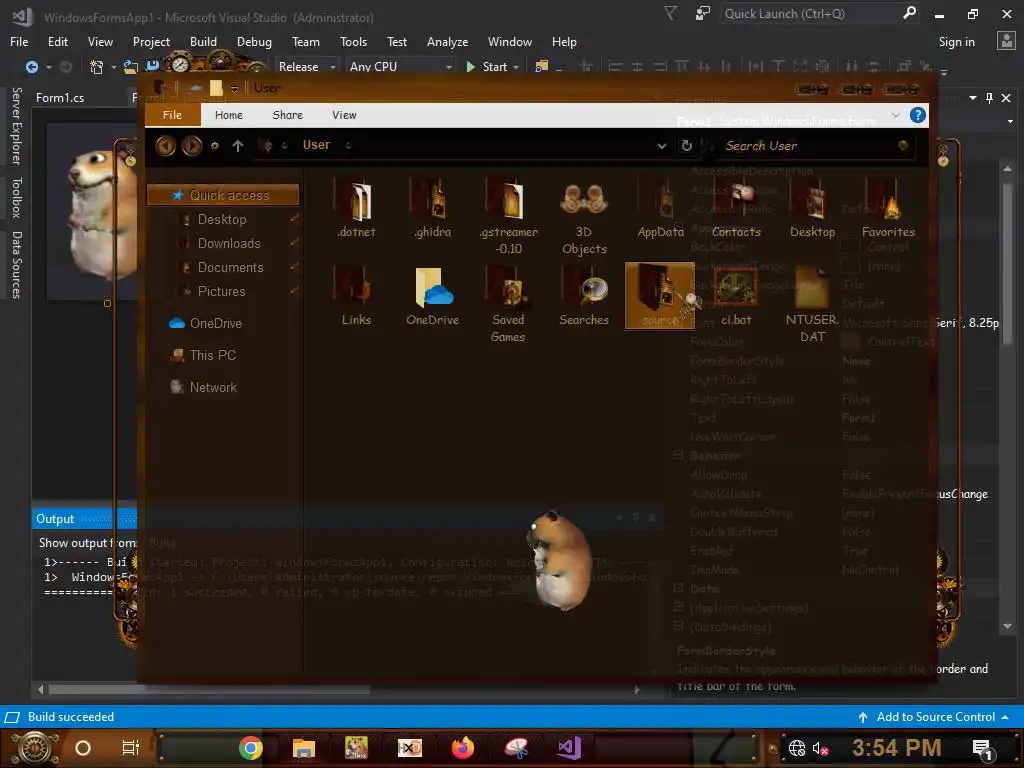Open the Desktop folder in file grid

(812, 210)
